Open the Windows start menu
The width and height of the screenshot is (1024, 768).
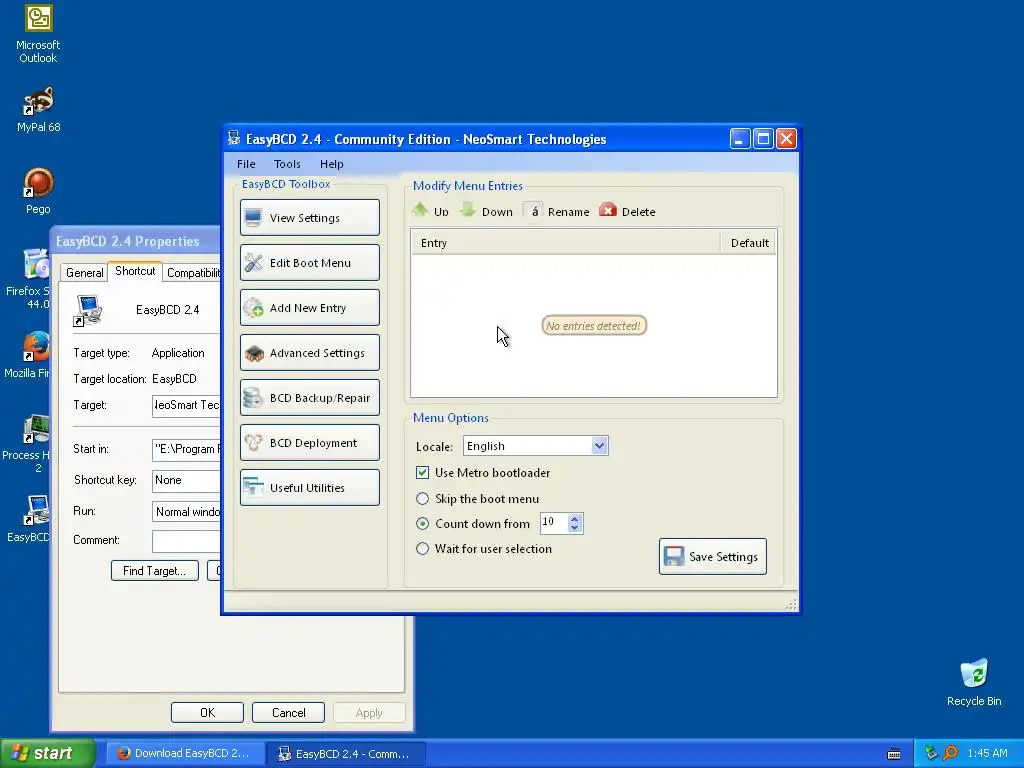[48, 754]
